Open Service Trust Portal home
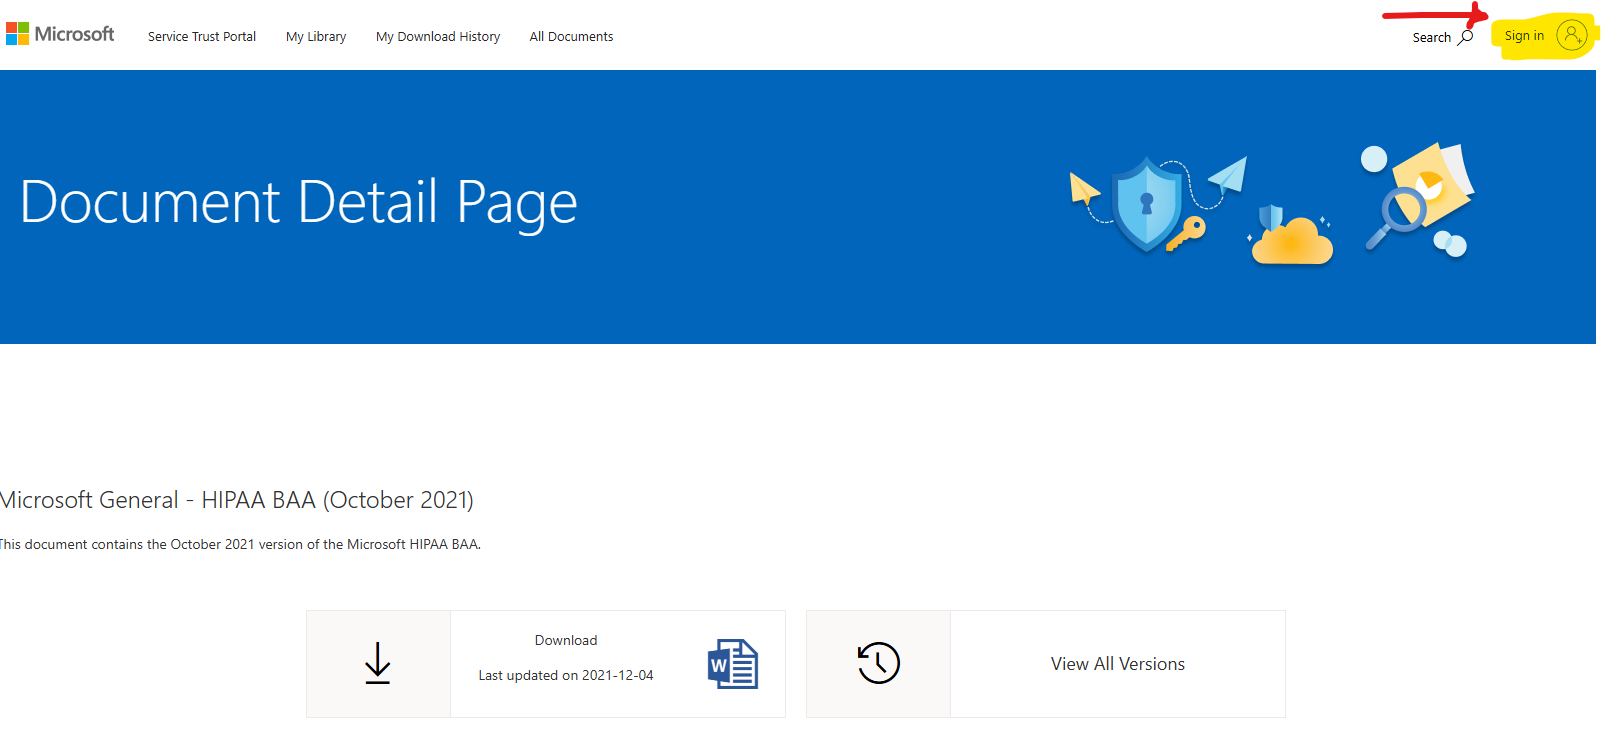This screenshot has height=747, width=1602. click(x=202, y=37)
